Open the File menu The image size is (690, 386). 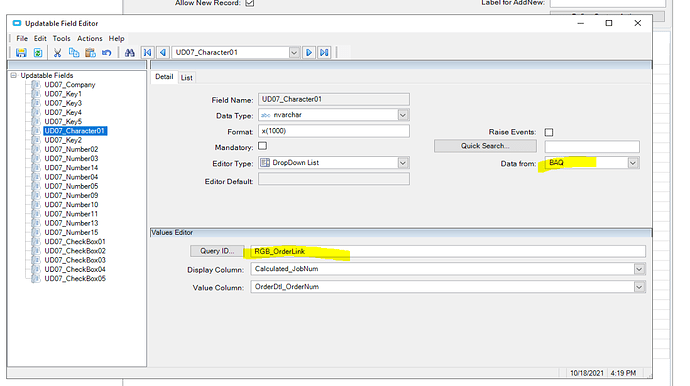(22, 38)
